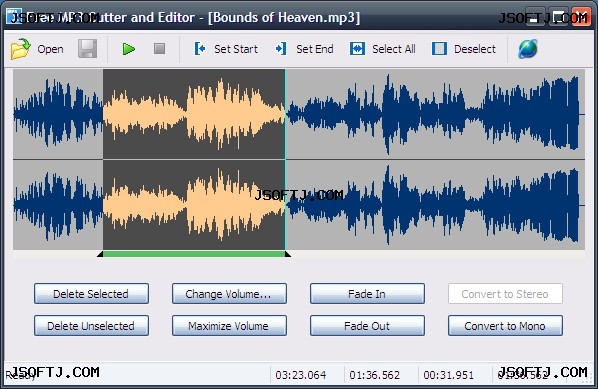The width and height of the screenshot is (598, 389).
Task: Click Delete Unselected button
Action: coord(91,326)
